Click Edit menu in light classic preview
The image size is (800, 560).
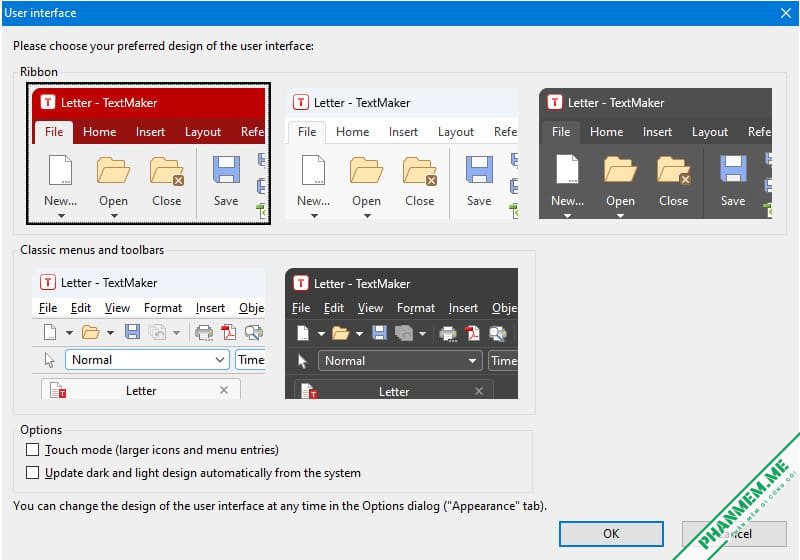(81, 308)
